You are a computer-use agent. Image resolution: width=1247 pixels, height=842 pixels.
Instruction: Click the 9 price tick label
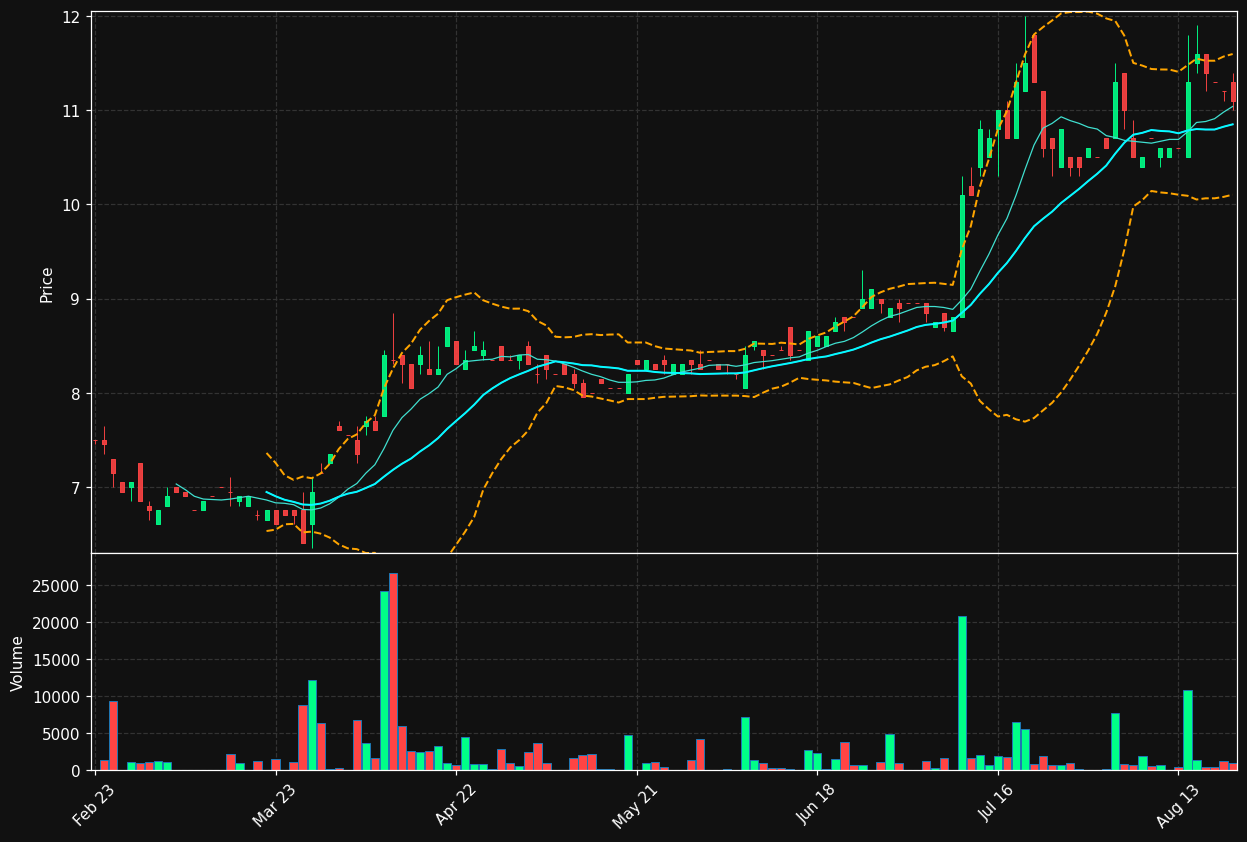[x=76, y=300]
